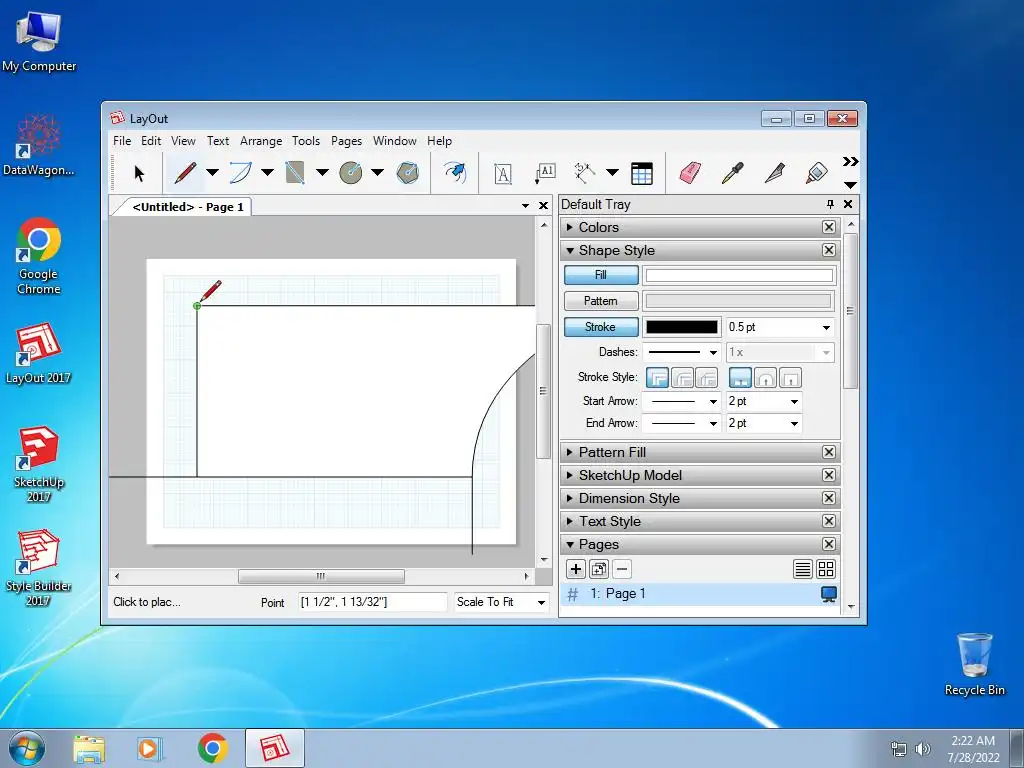This screenshot has width=1024, height=768.
Task: Toggle the Stroke button in Shape Style
Action: [x=601, y=327]
